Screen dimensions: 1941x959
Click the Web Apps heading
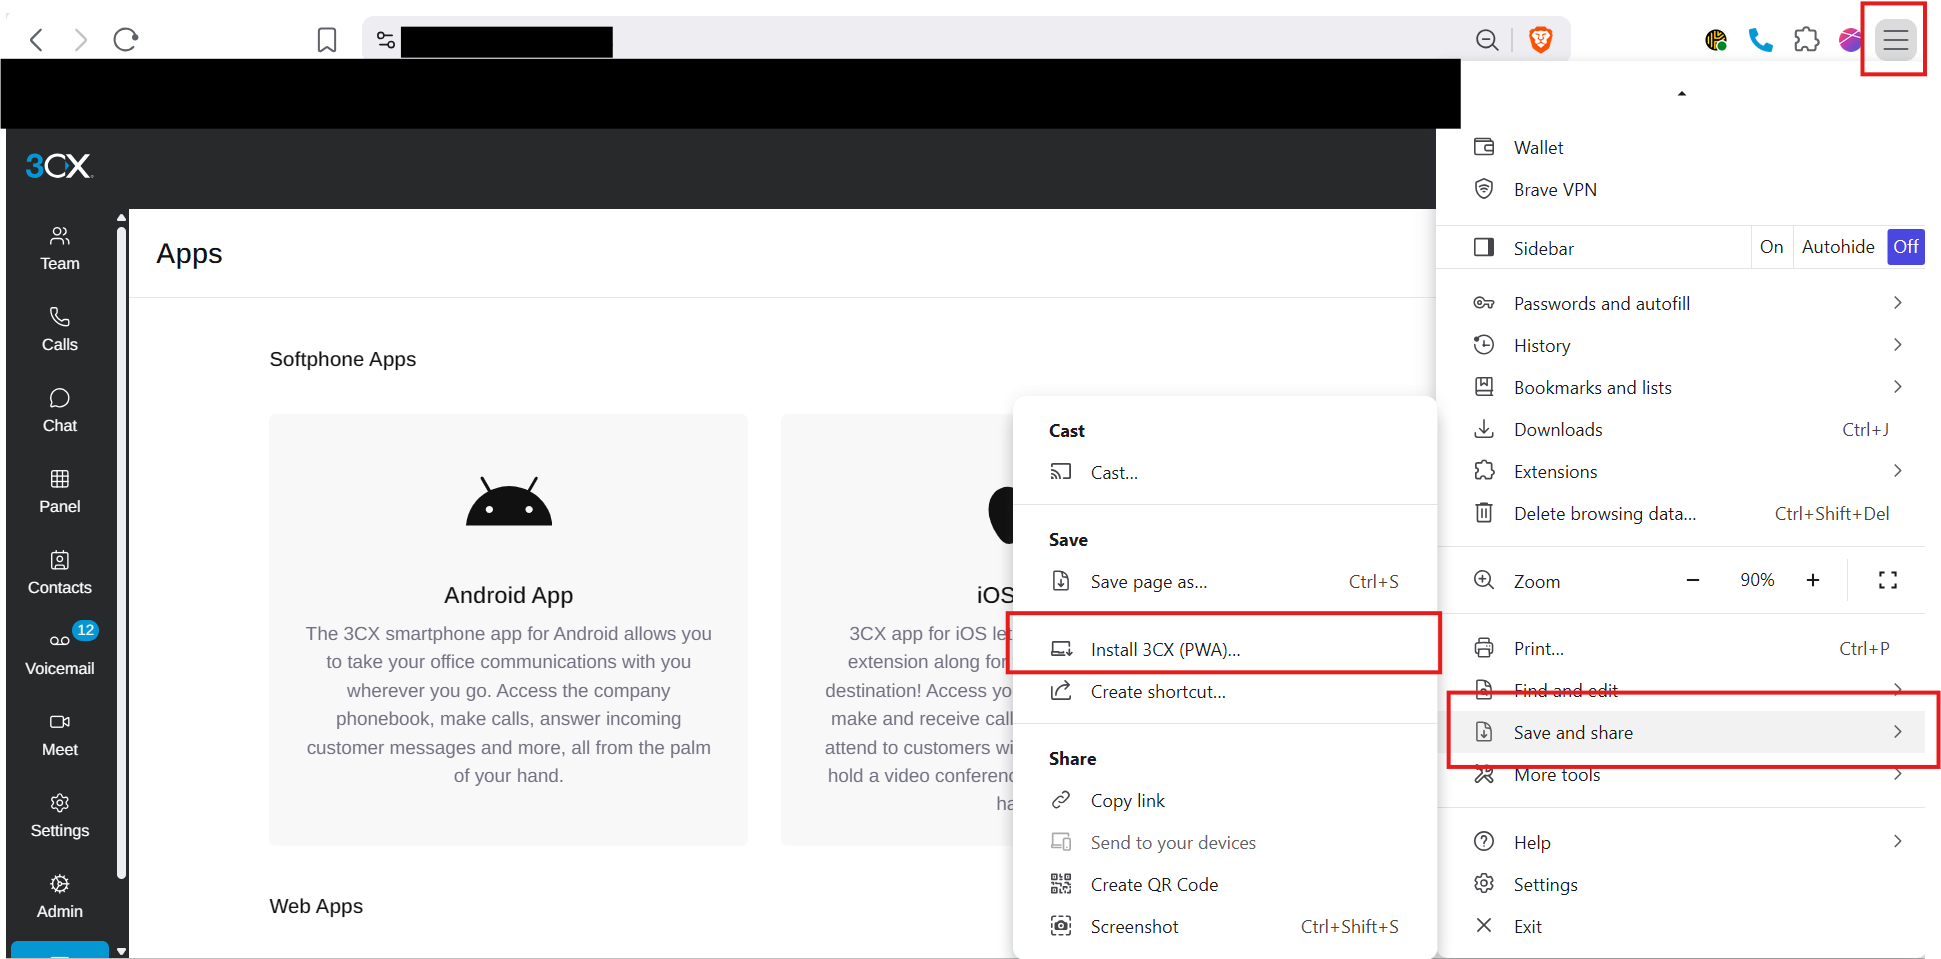[316, 906]
